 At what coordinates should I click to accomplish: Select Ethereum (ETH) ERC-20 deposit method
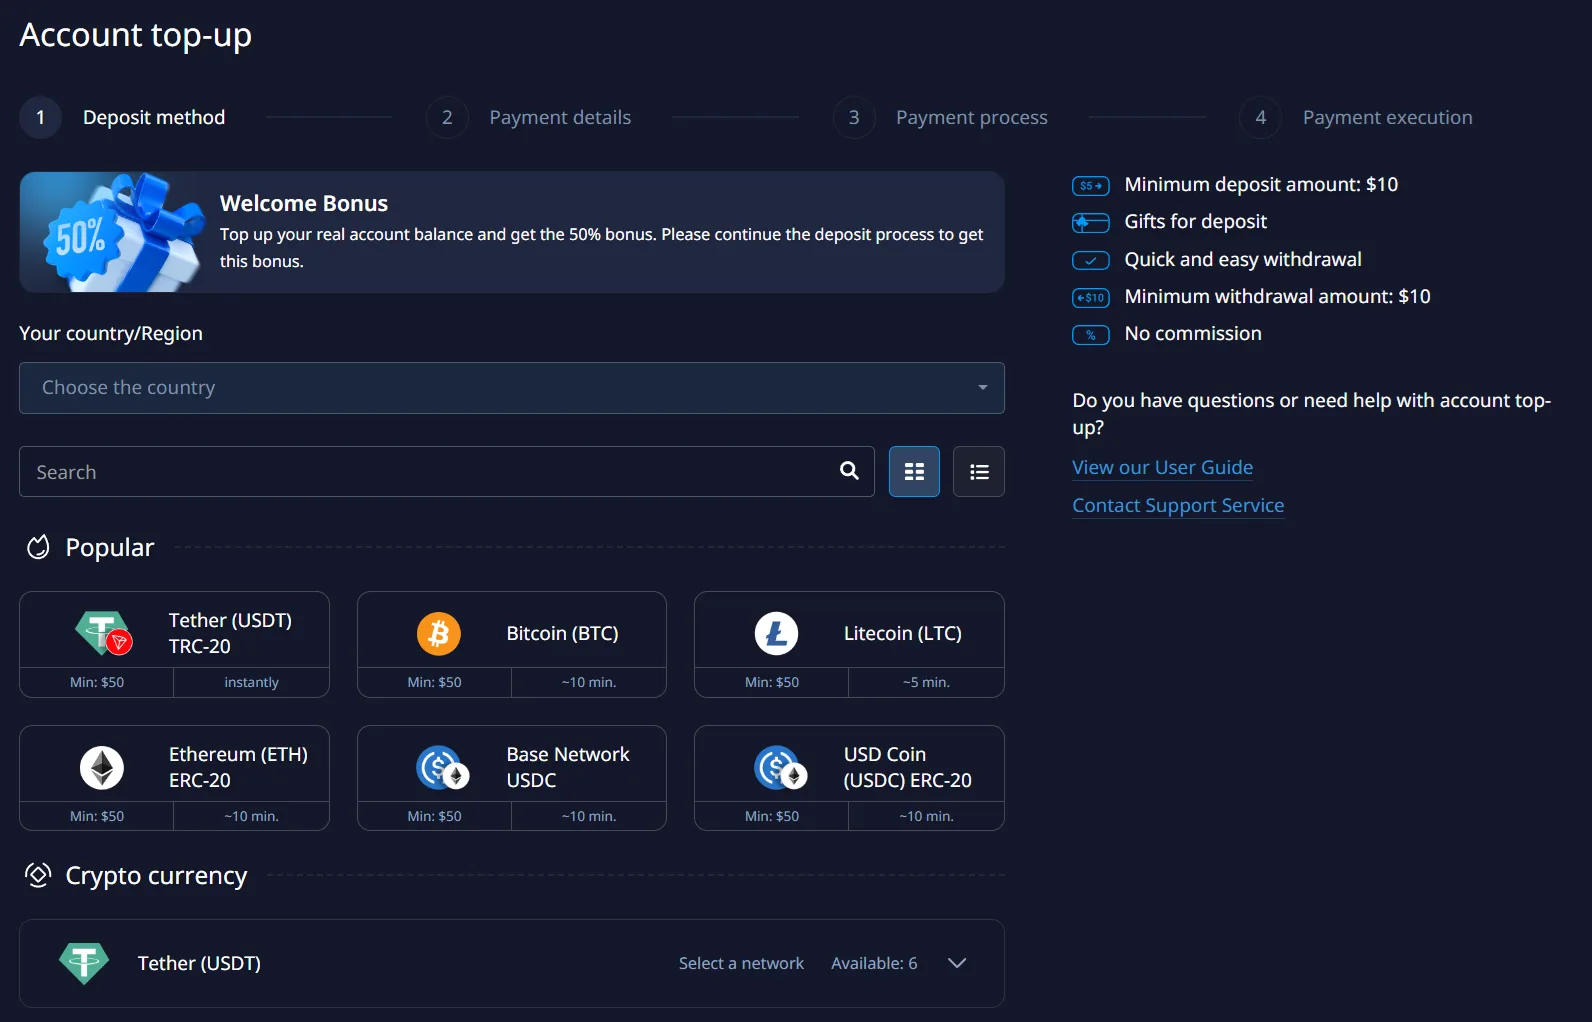coord(174,778)
